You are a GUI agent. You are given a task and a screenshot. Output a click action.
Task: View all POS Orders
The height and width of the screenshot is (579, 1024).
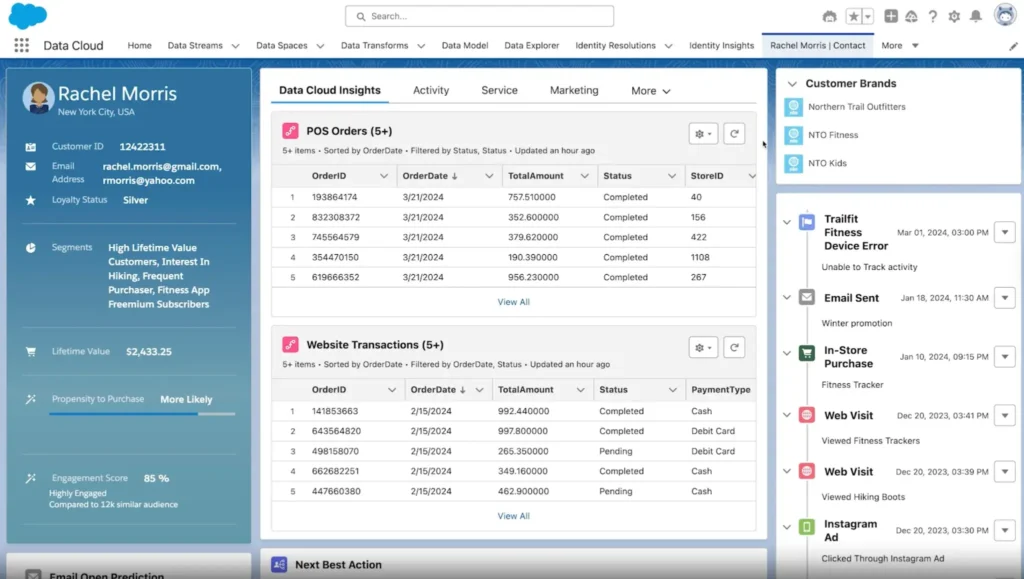[513, 302]
